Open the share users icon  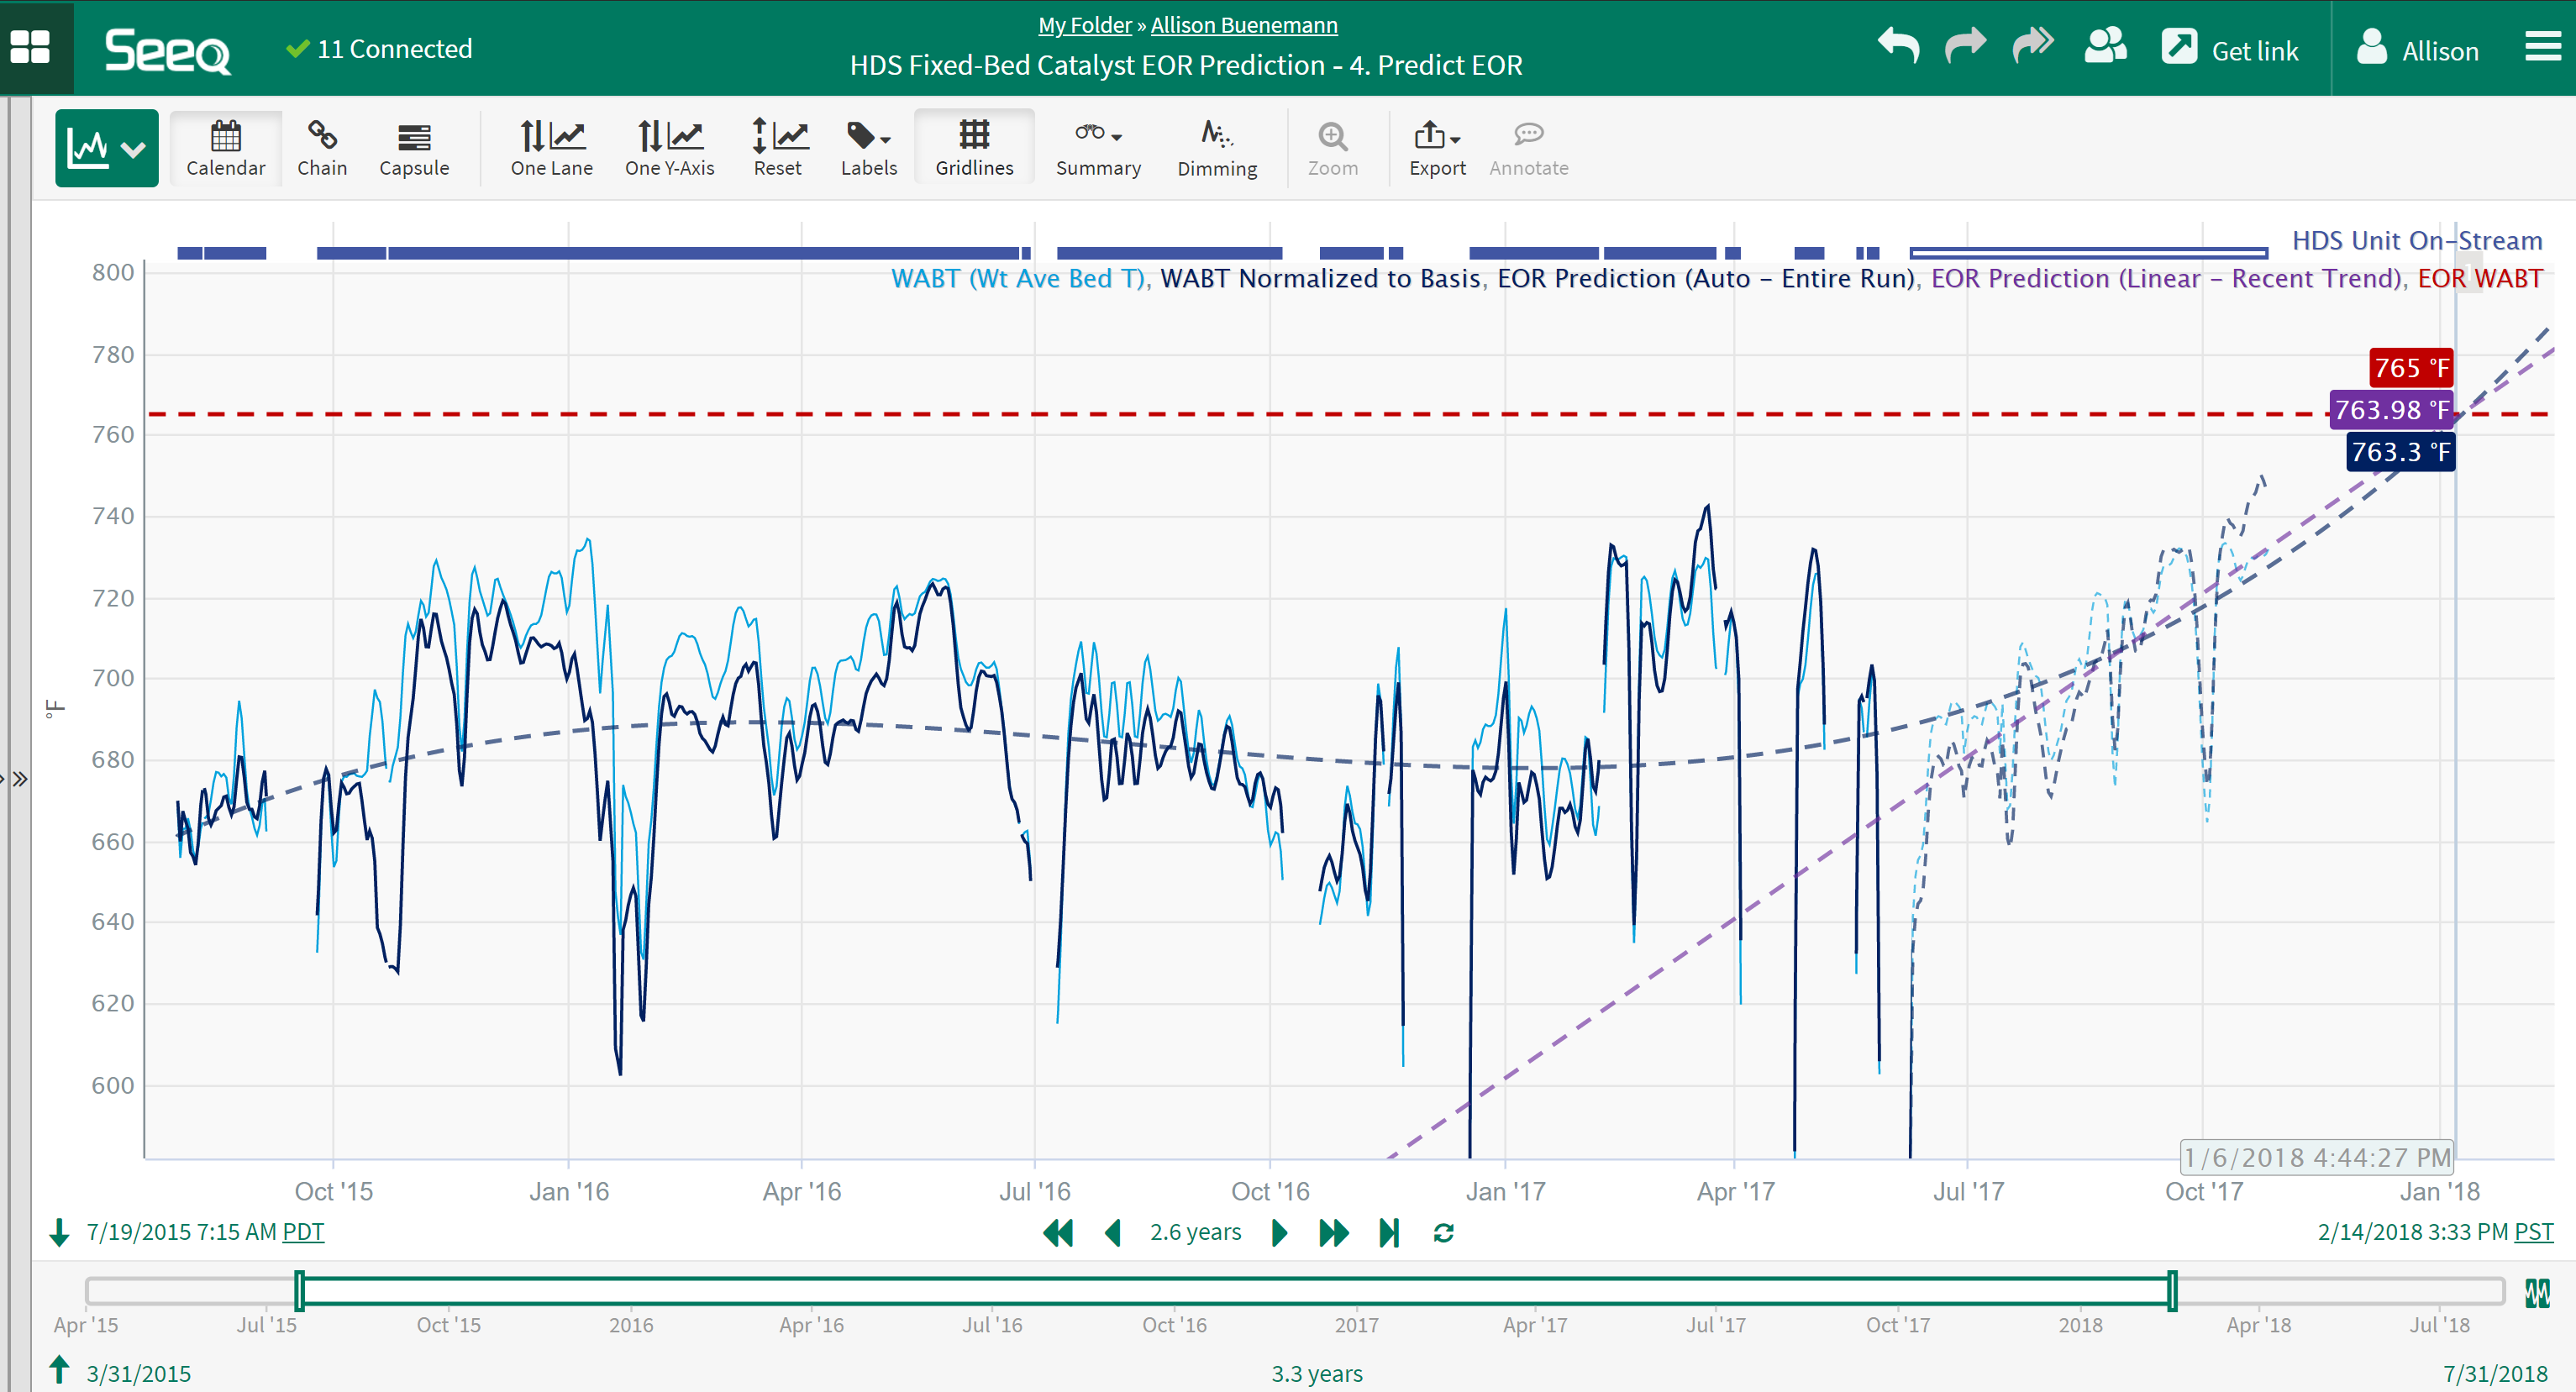[2105, 46]
